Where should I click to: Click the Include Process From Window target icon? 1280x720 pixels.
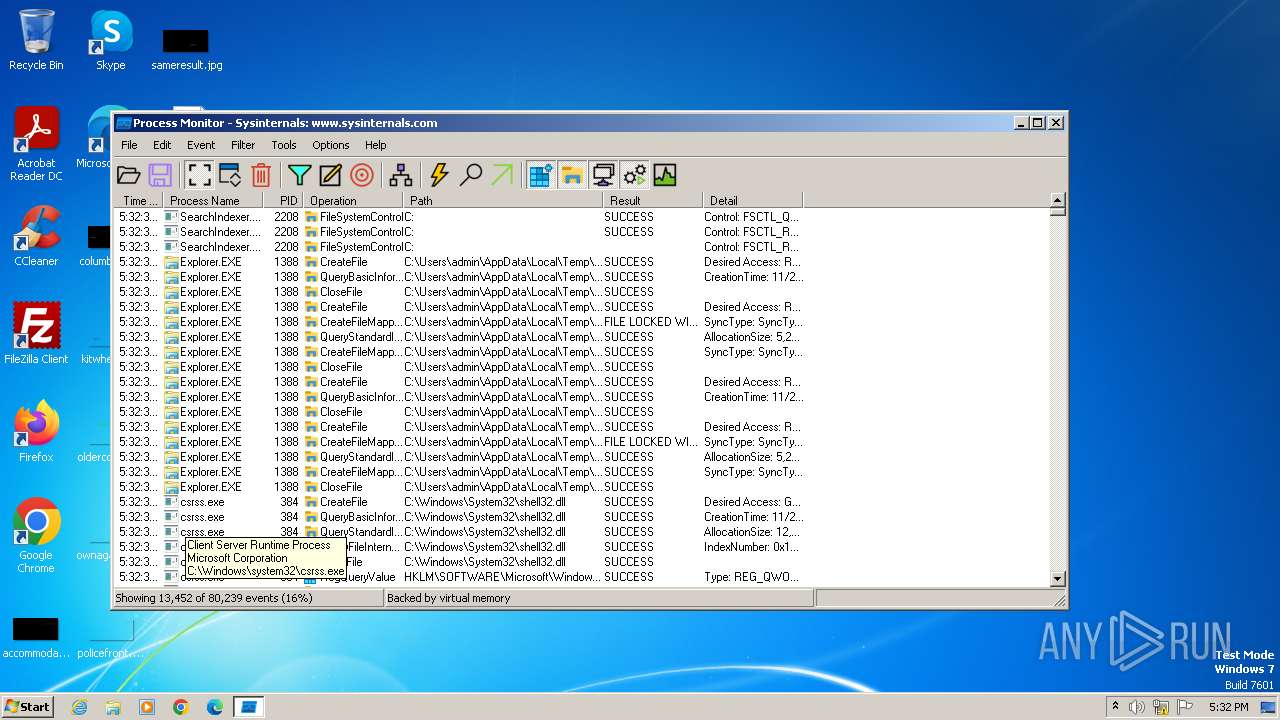(362, 176)
